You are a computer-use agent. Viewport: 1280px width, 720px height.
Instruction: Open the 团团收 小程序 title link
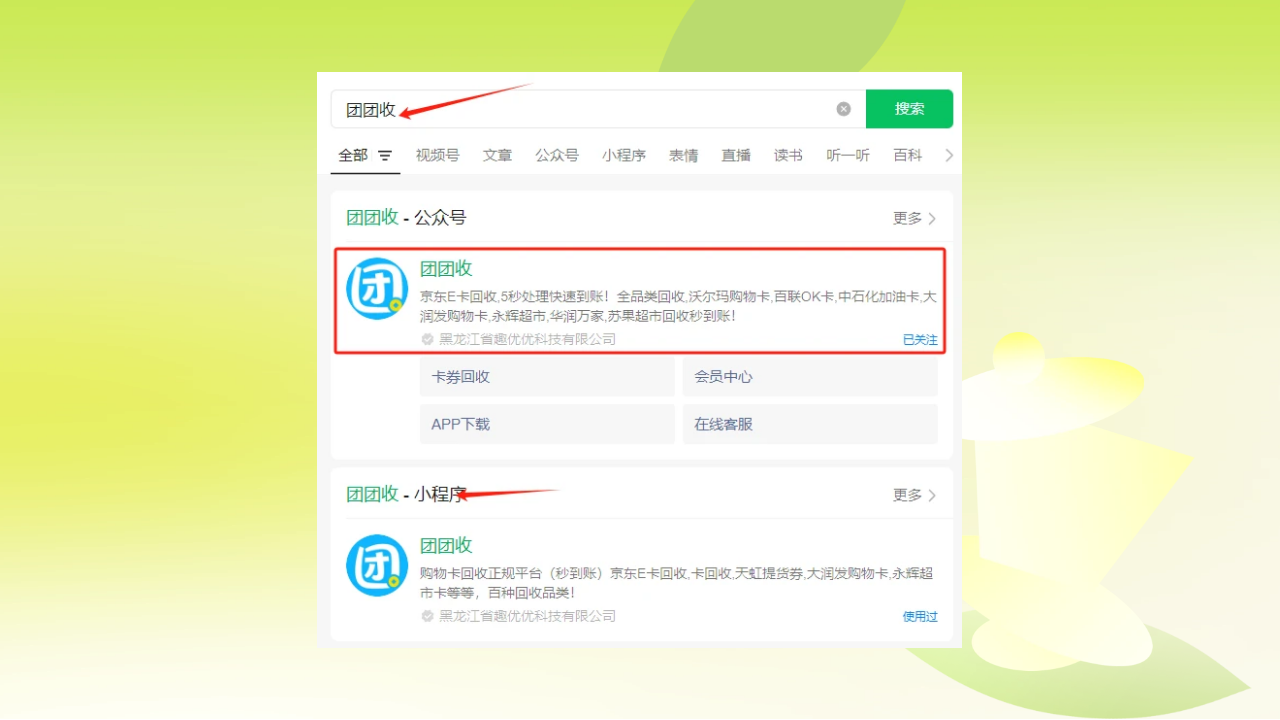pos(446,545)
